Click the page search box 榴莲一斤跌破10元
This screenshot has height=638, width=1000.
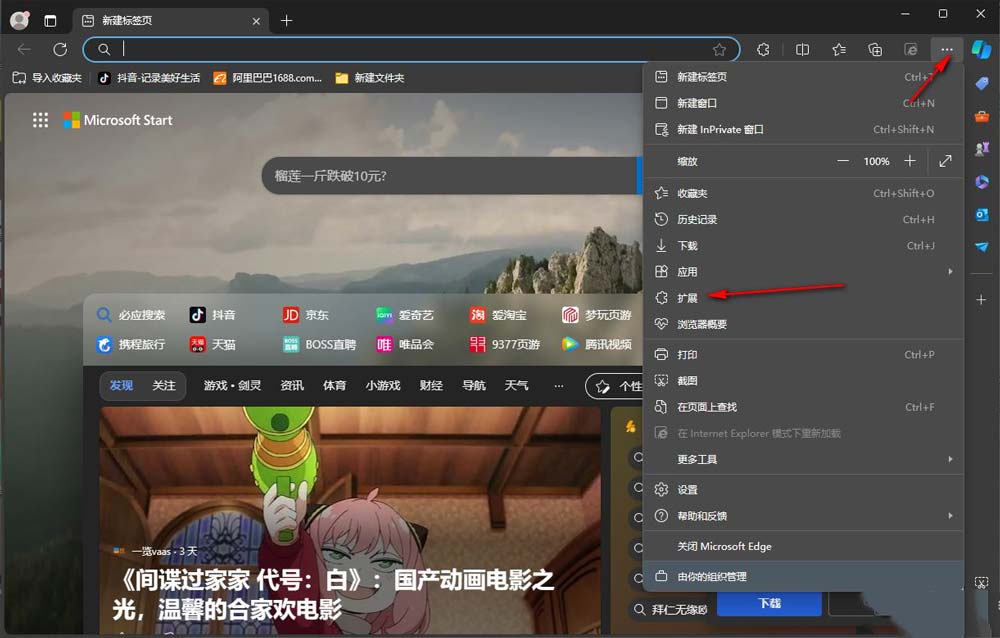[450, 175]
